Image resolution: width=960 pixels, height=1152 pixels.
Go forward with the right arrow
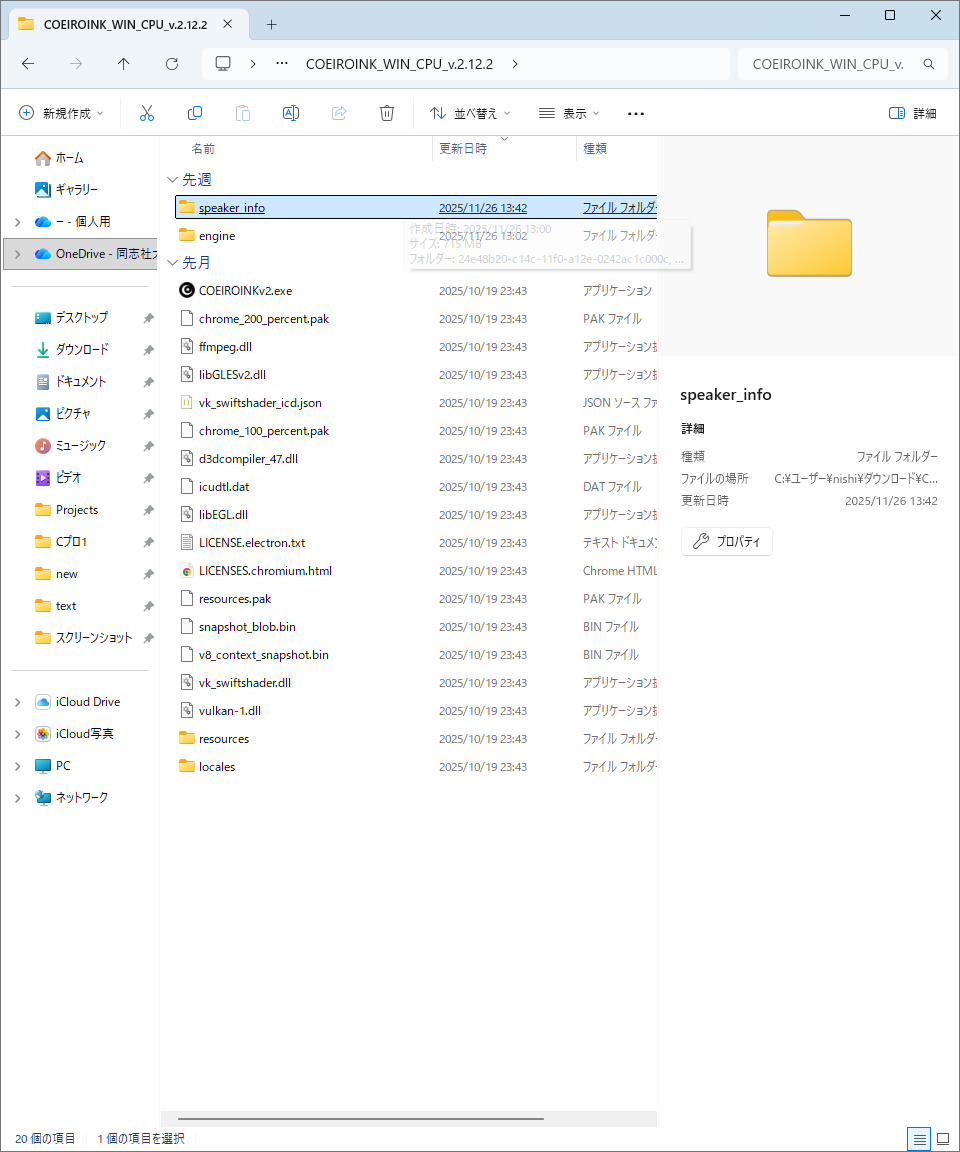[76, 64]
